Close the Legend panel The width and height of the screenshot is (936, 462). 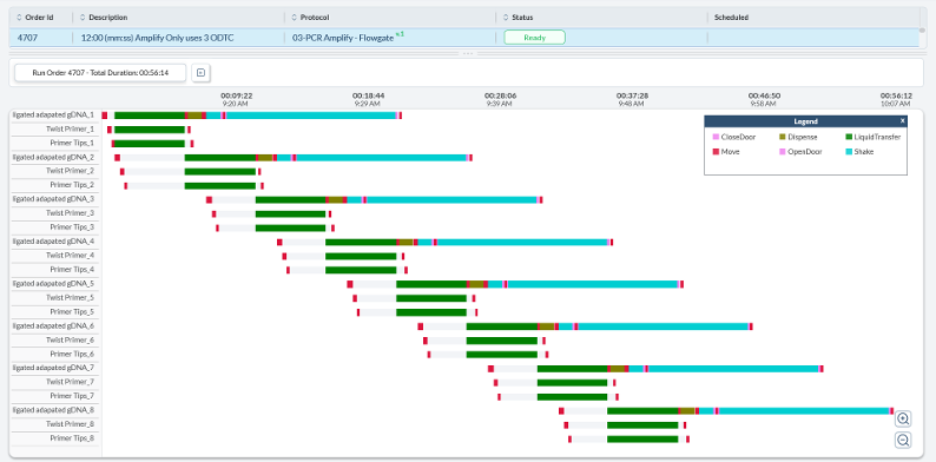pyautogui.click(x=901, y=120)
